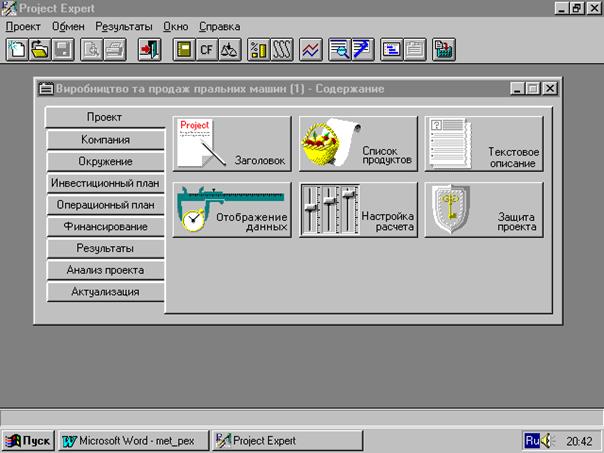Click the Print preview toolbar icon
This screenshot has height=453, width=604.
[x=92, y=50]
